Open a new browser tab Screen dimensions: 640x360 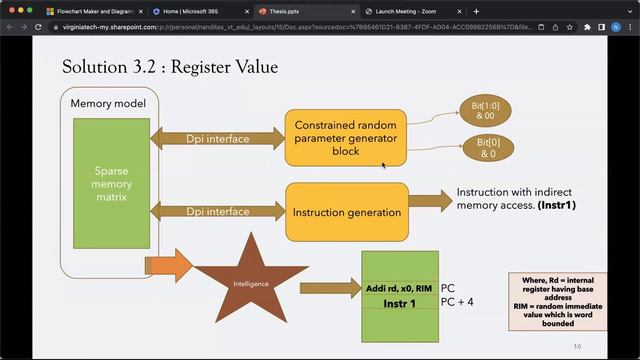point(476,11)
